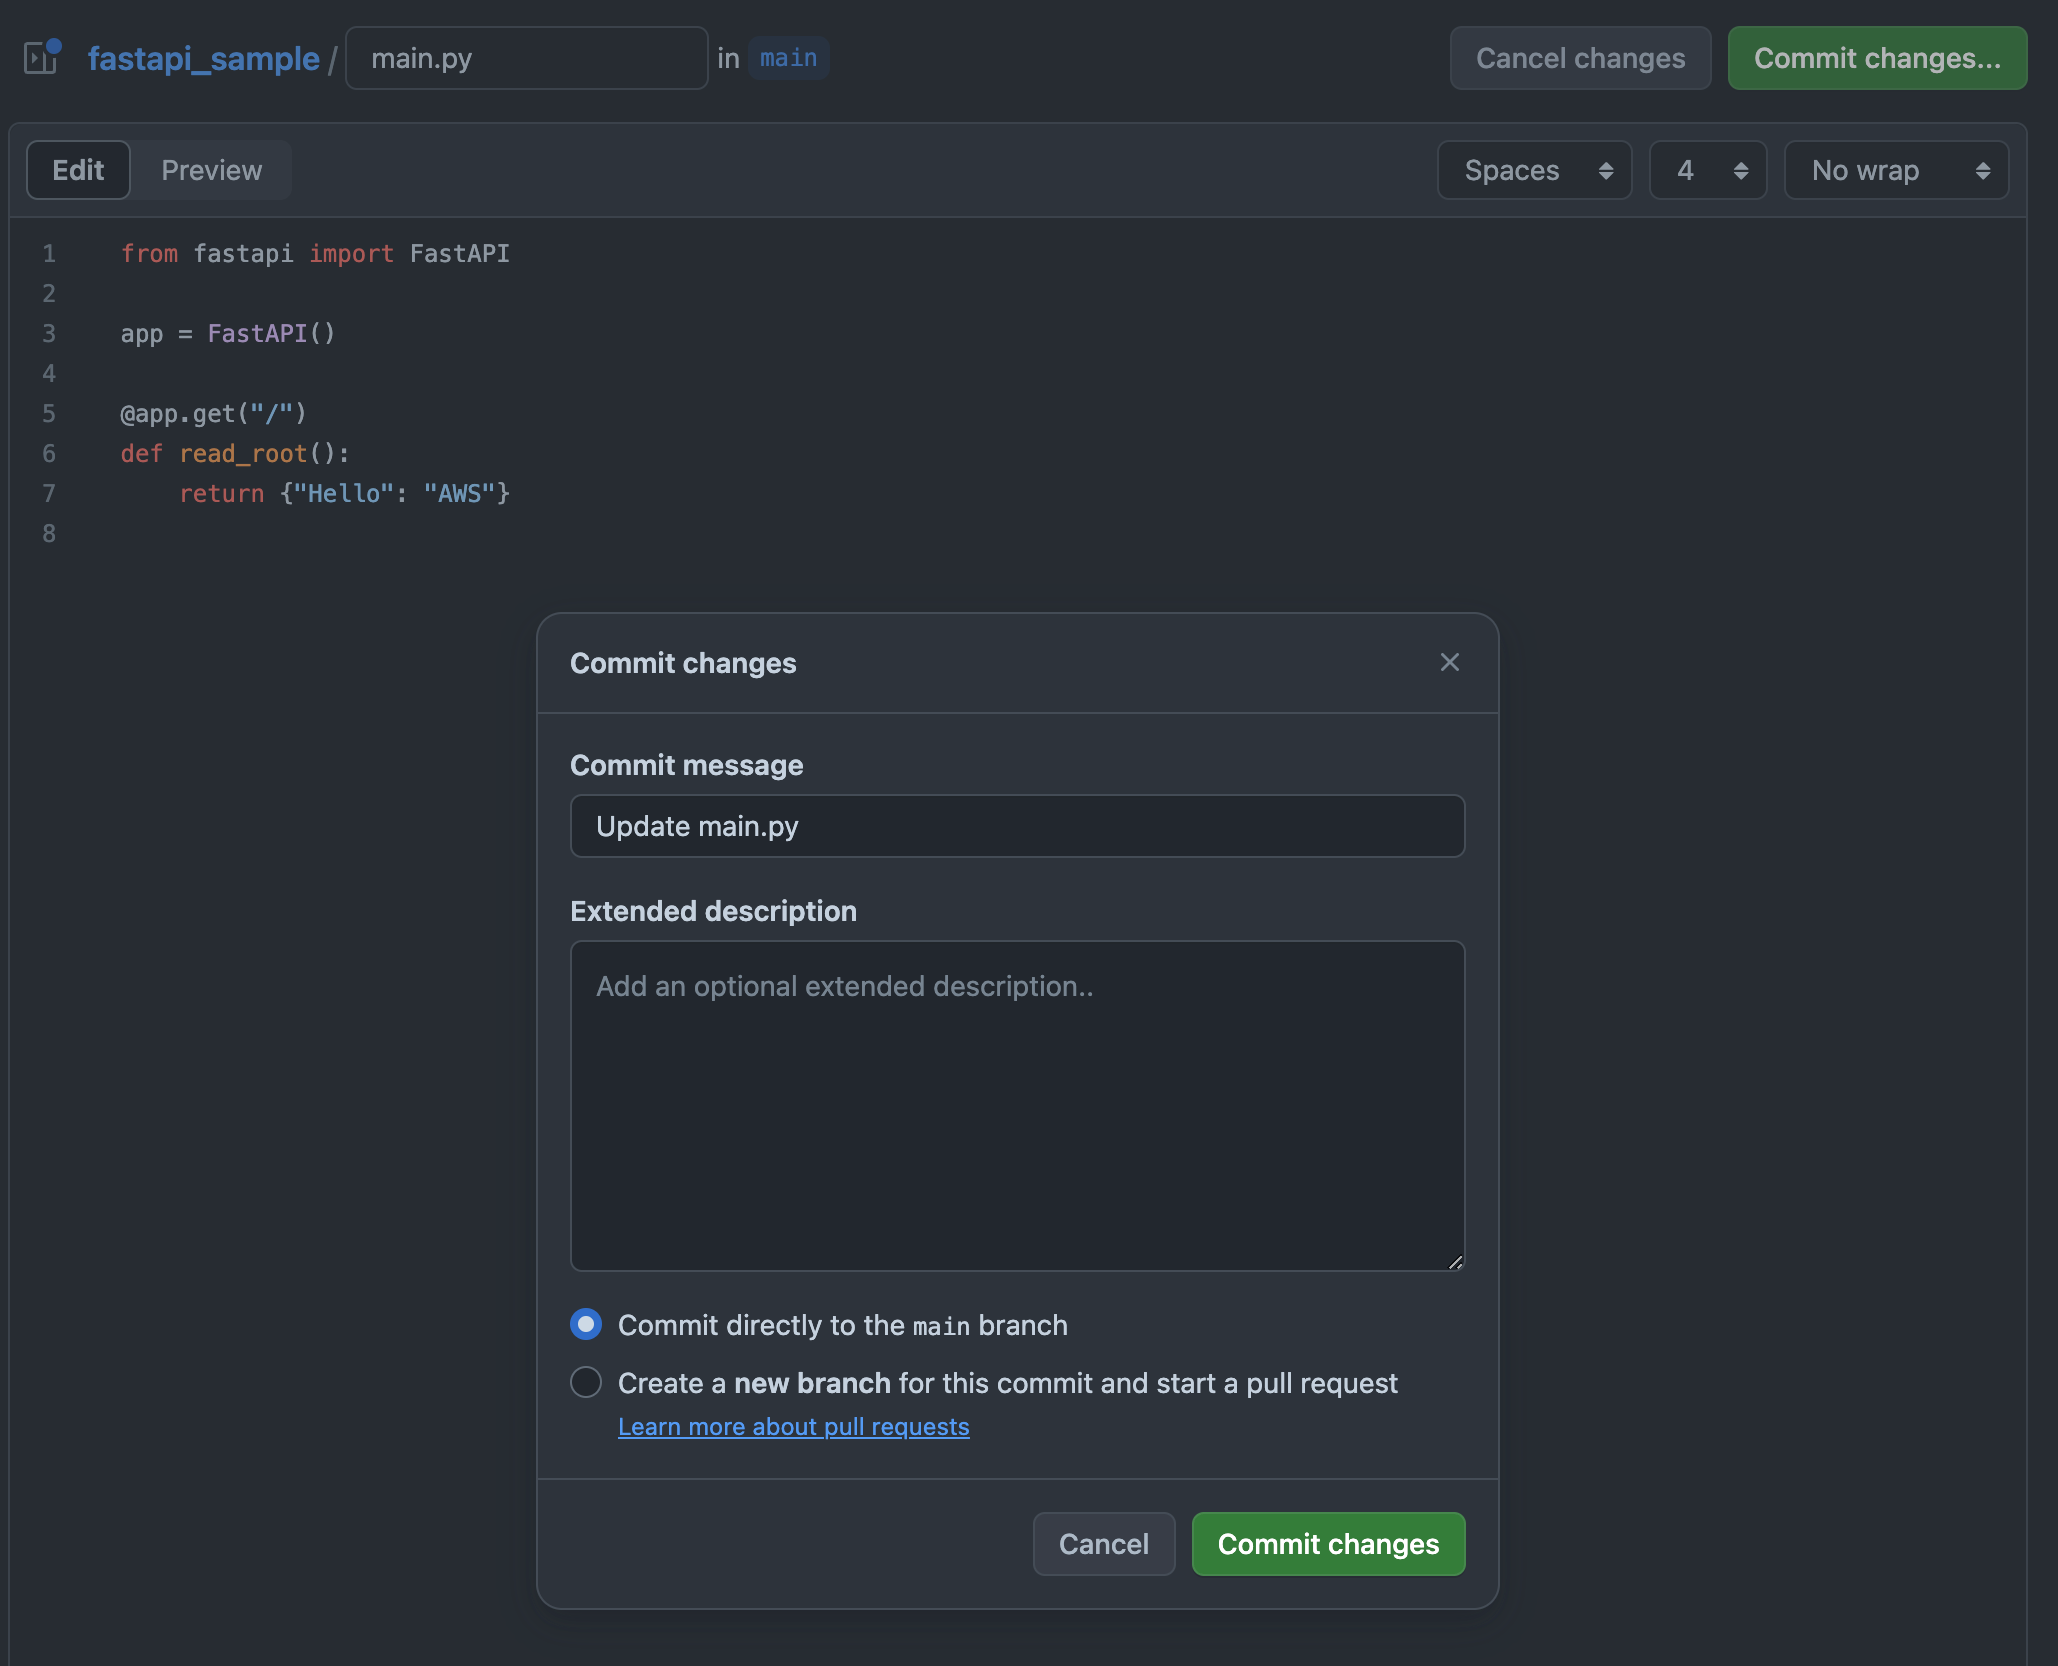This screenshot has height=1666, width=2058.
Task: Edit the main.py filename field
Action: [527, 58]
